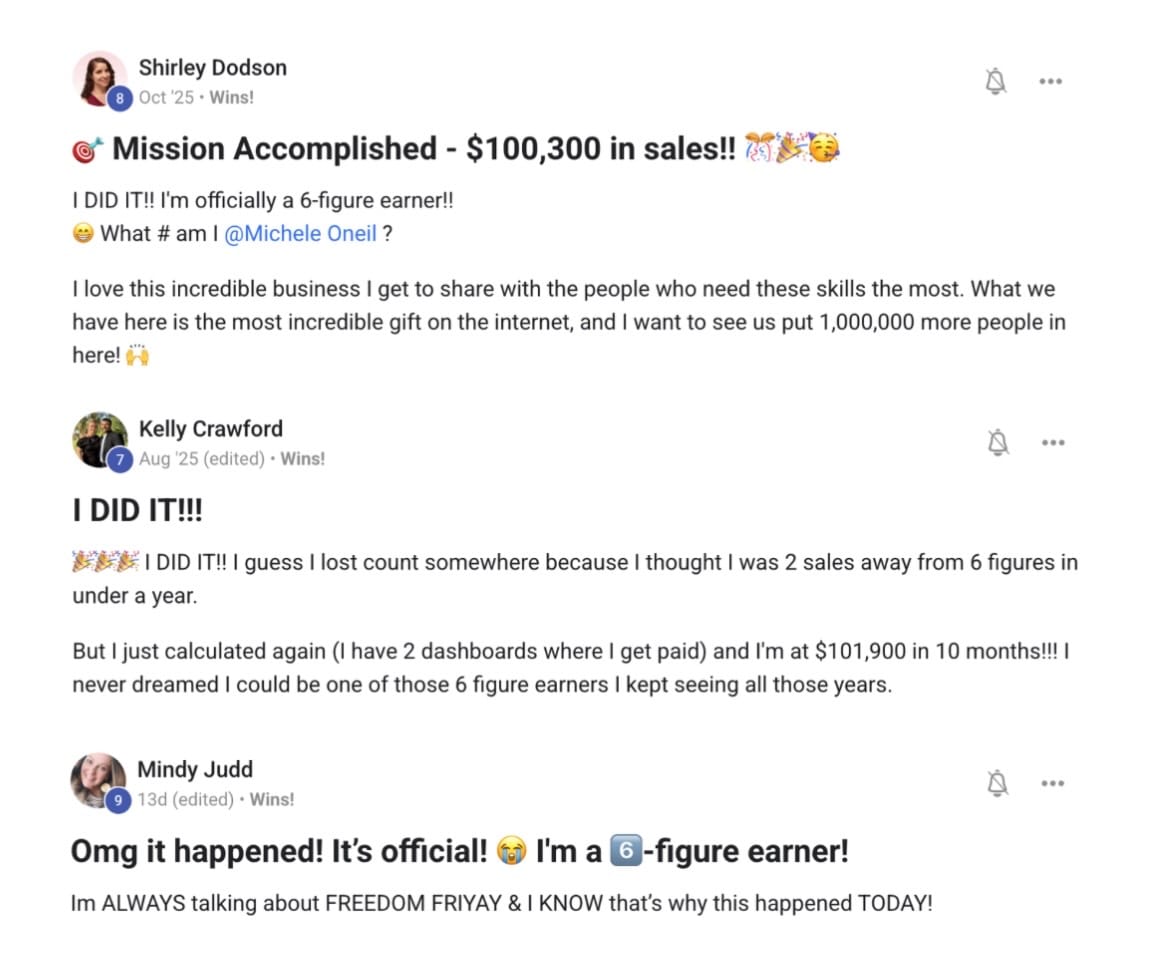The width and height of the screenshot is (1170, 980).
Task: Click the Kelly Crawford author name
Action: [210, 429]
